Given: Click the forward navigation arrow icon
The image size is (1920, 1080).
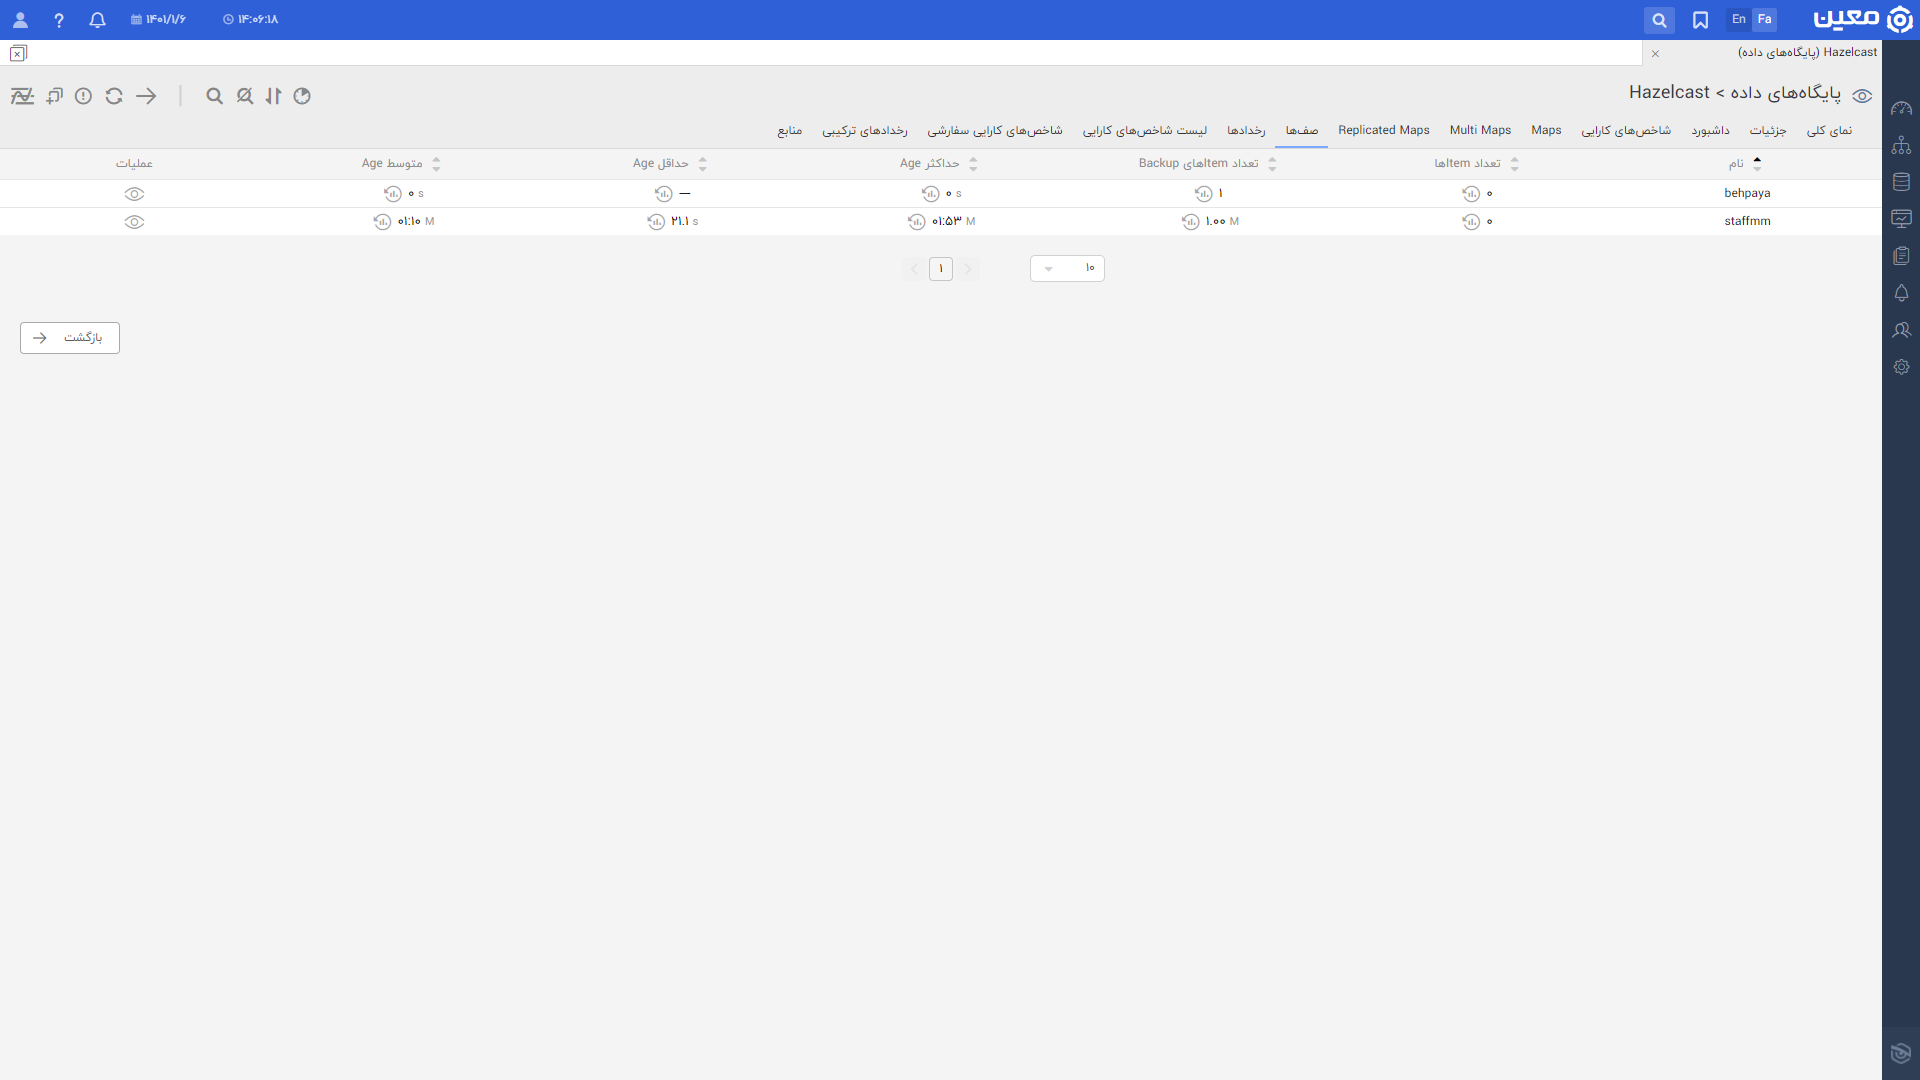Looking at the screenshot, I should [x=146, y=96].
